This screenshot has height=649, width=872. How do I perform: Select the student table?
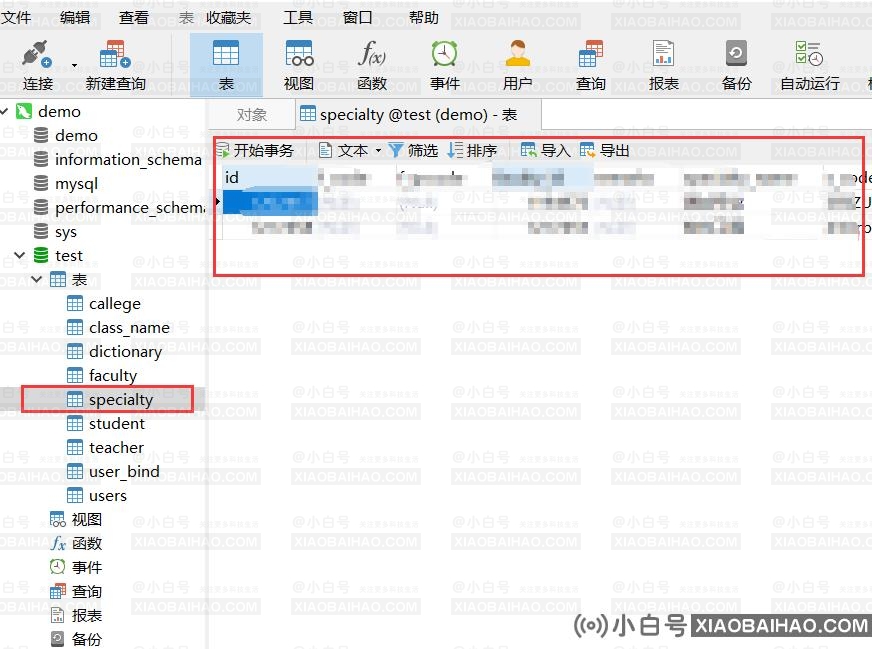pos(117,423)
